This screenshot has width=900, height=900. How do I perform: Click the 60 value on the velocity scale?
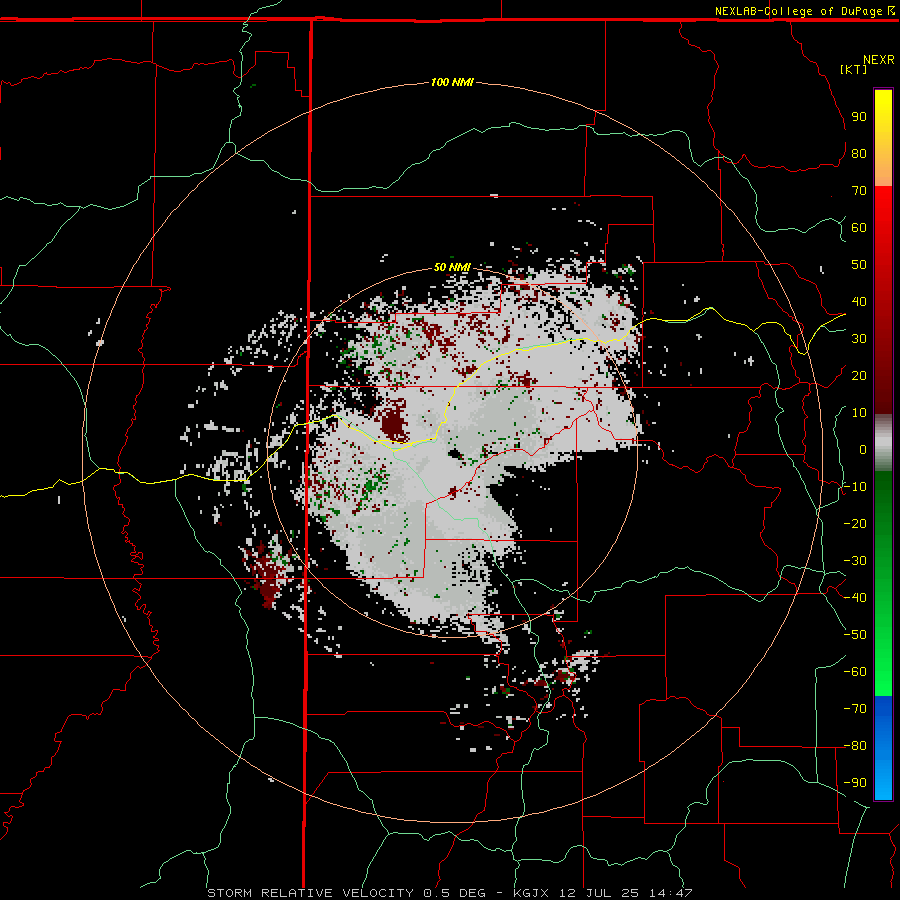[859, 228]
